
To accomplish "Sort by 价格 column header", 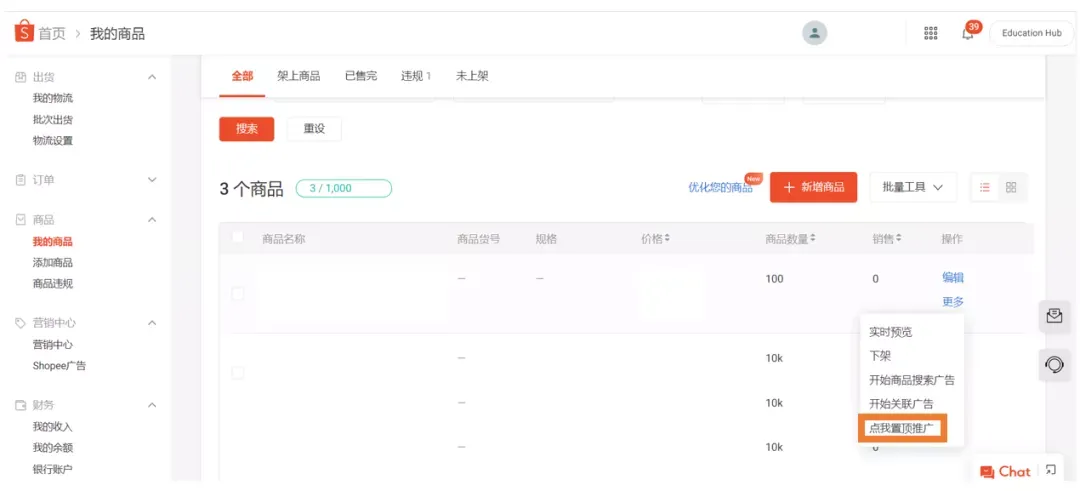I will [x=656, y=239].
